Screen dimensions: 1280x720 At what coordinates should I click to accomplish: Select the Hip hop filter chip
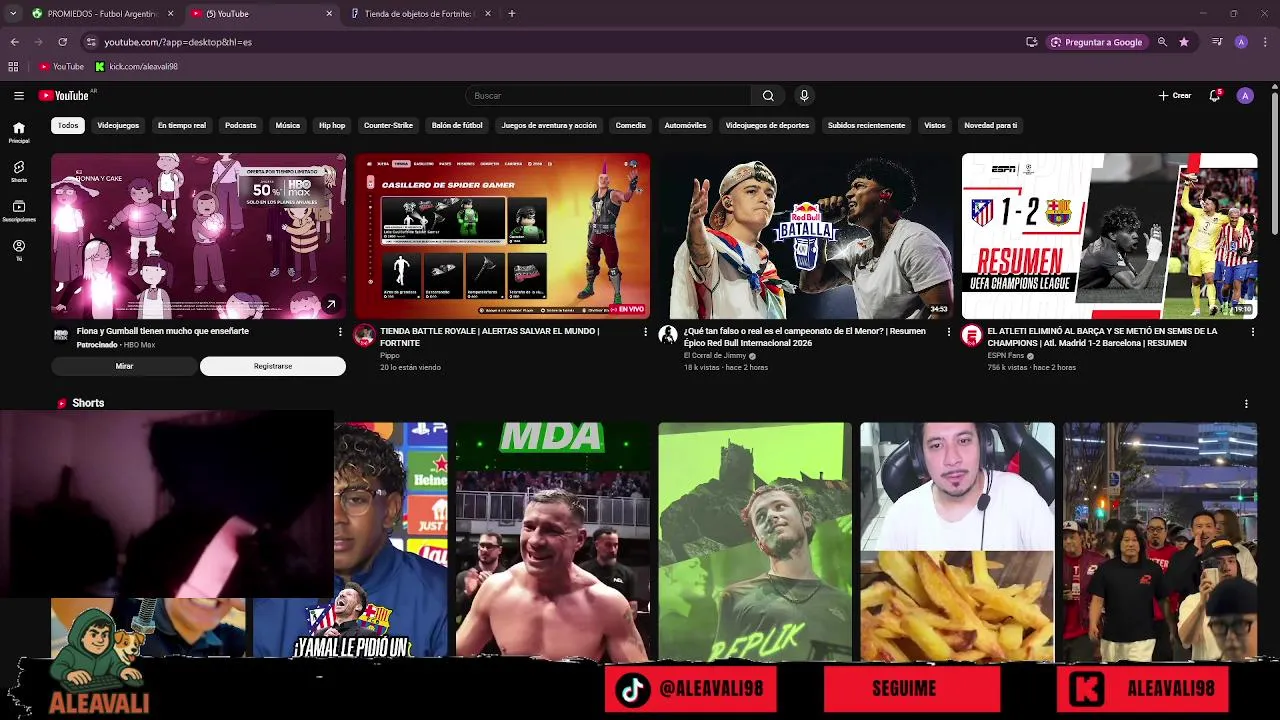pyautogui.click(x=332, y=126)
